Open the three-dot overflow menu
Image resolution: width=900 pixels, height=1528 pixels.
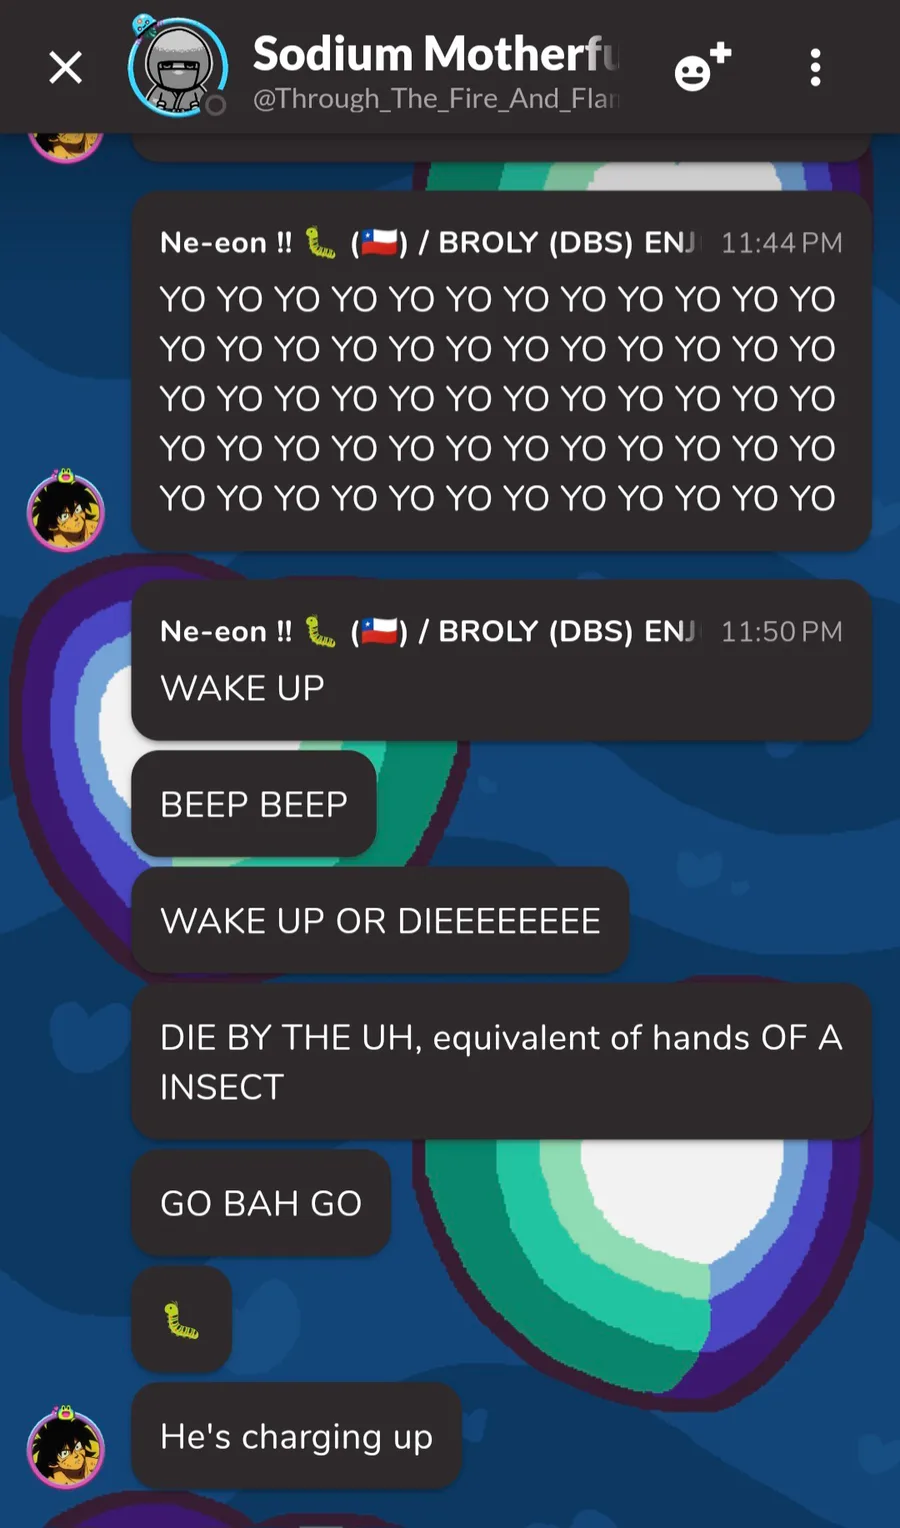(815, 68)
